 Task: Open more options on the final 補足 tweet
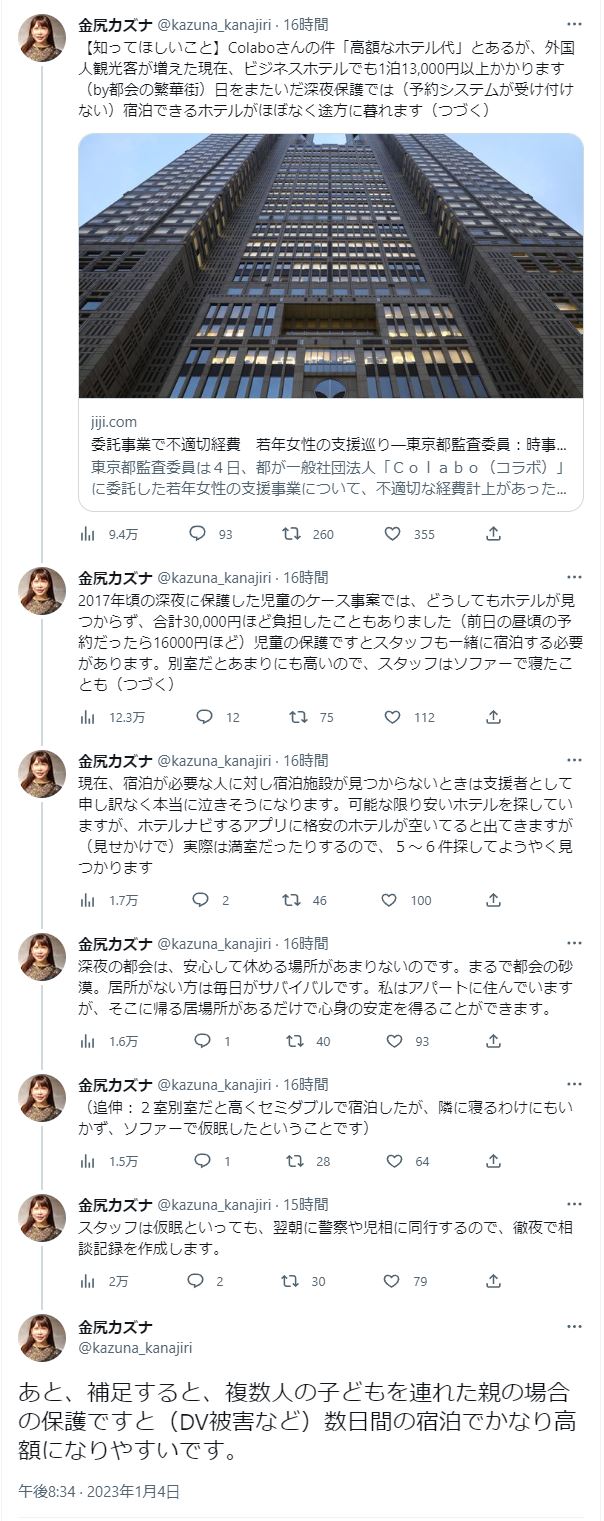click(x=574, y=1327)
